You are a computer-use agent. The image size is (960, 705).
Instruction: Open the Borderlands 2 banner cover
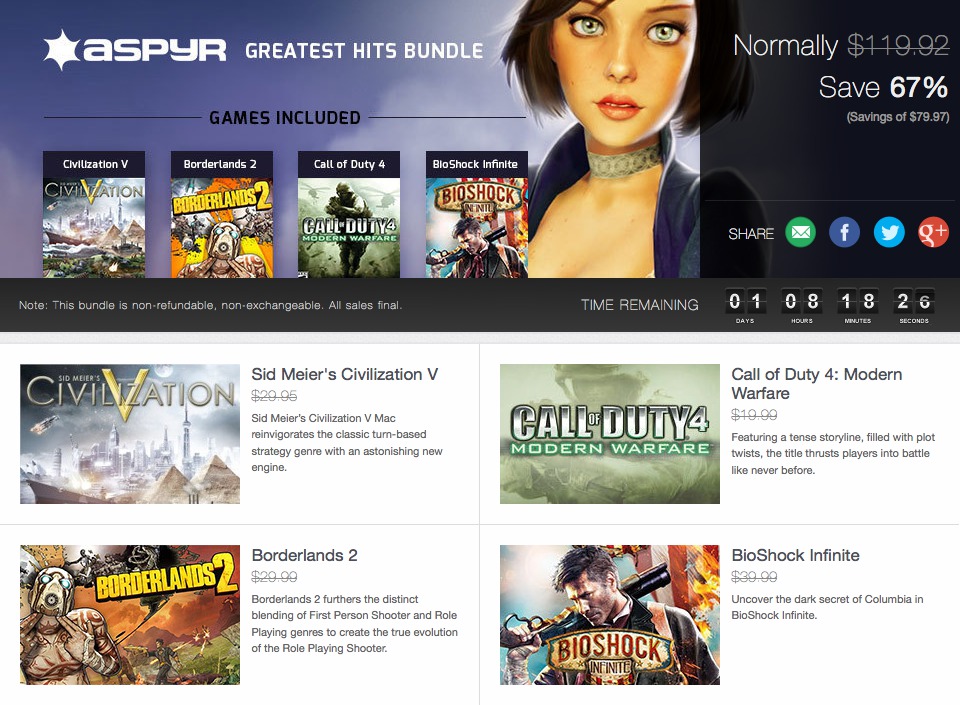(x=222, y=228)
